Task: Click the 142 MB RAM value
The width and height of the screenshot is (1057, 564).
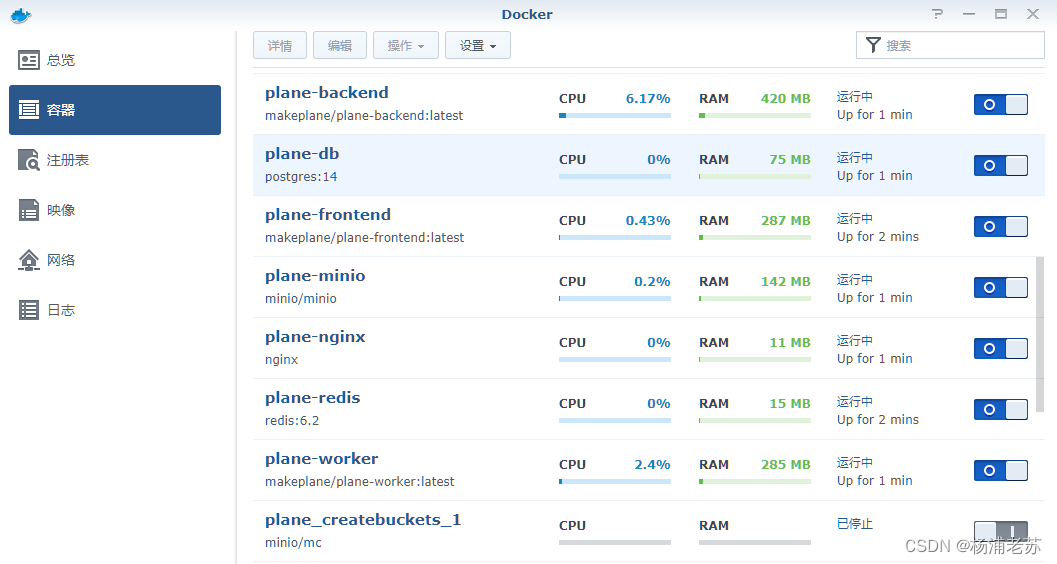Action: click(x=785, y=281)
